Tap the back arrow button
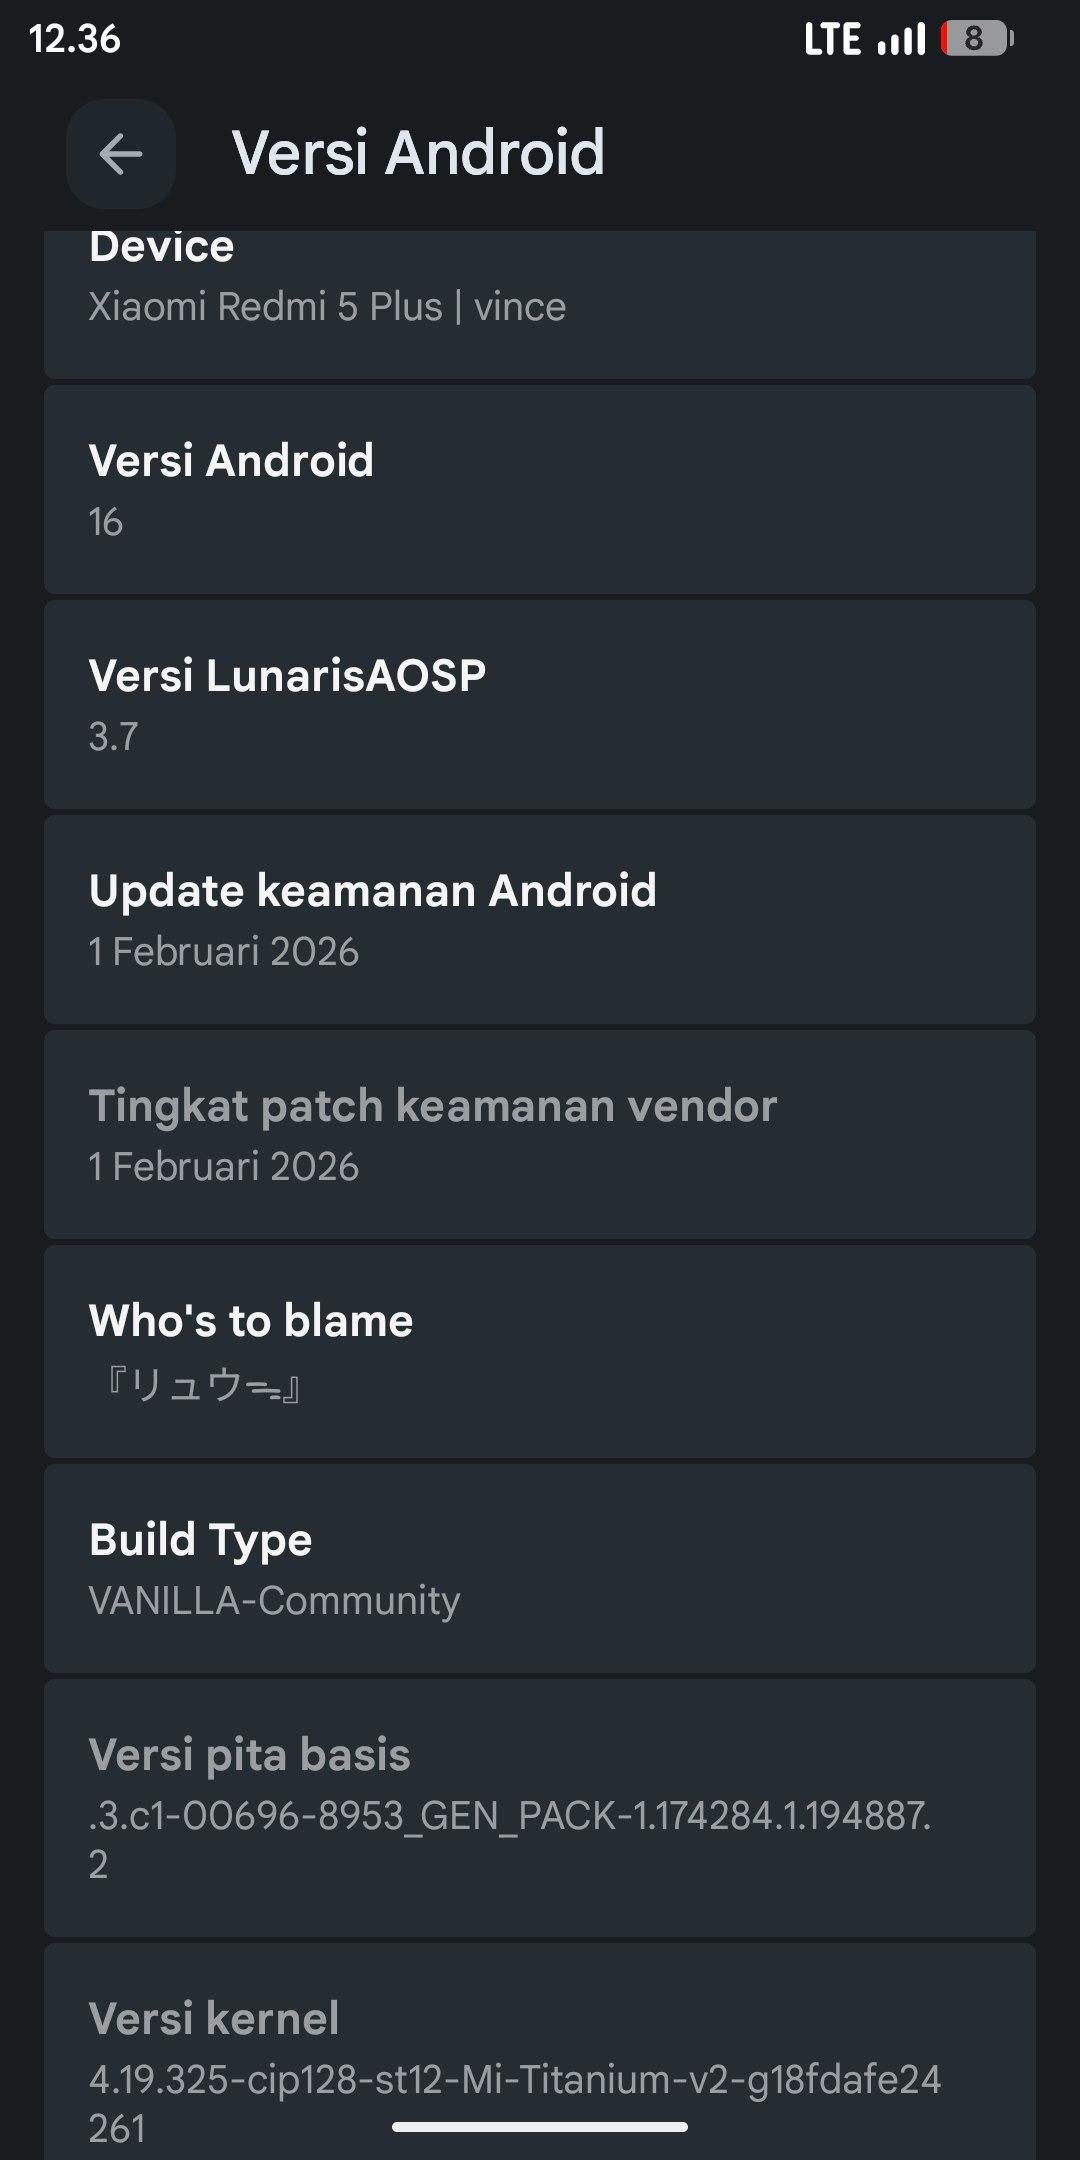 coord(121,154)
